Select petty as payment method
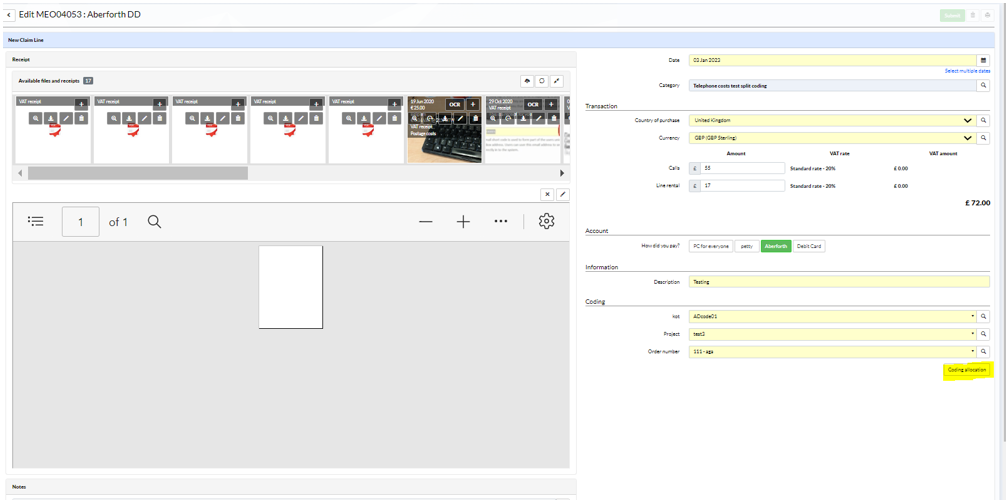This screenshot has width=1006, height=500. (x=747, y=246)
